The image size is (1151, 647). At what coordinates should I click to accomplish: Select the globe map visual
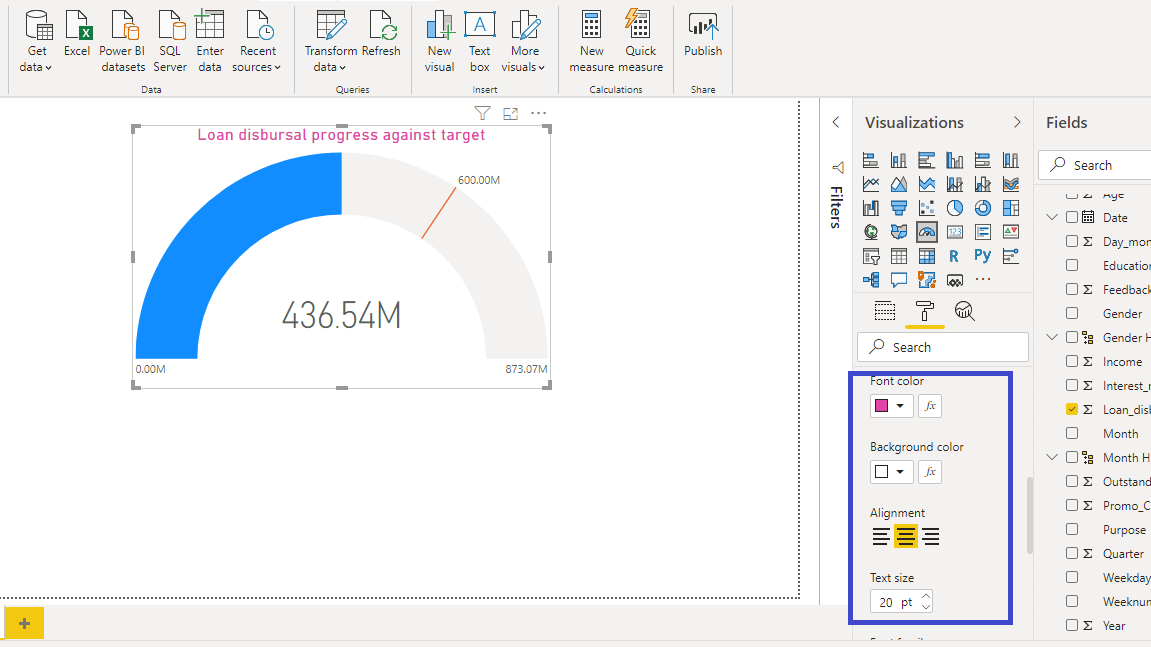(871, 233)
